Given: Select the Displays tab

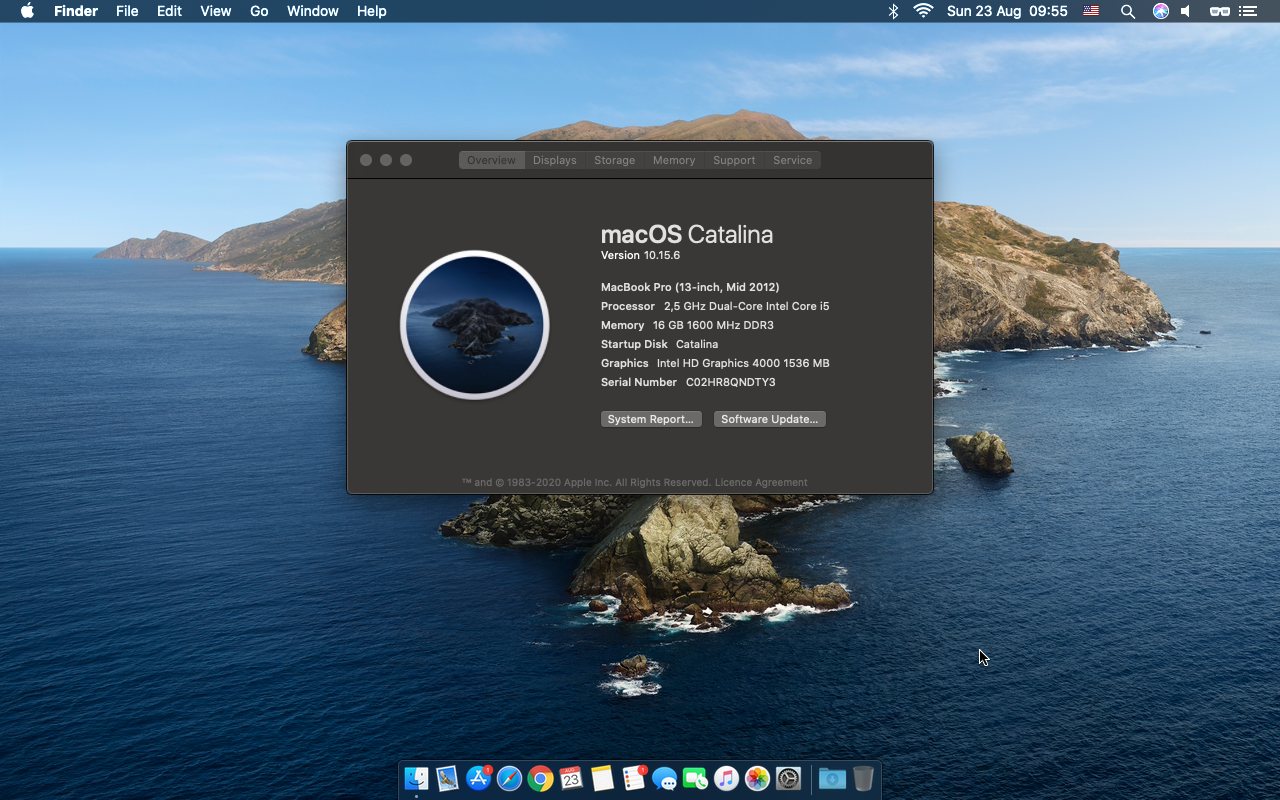Looking at the screenshot, I should point(554,160).
